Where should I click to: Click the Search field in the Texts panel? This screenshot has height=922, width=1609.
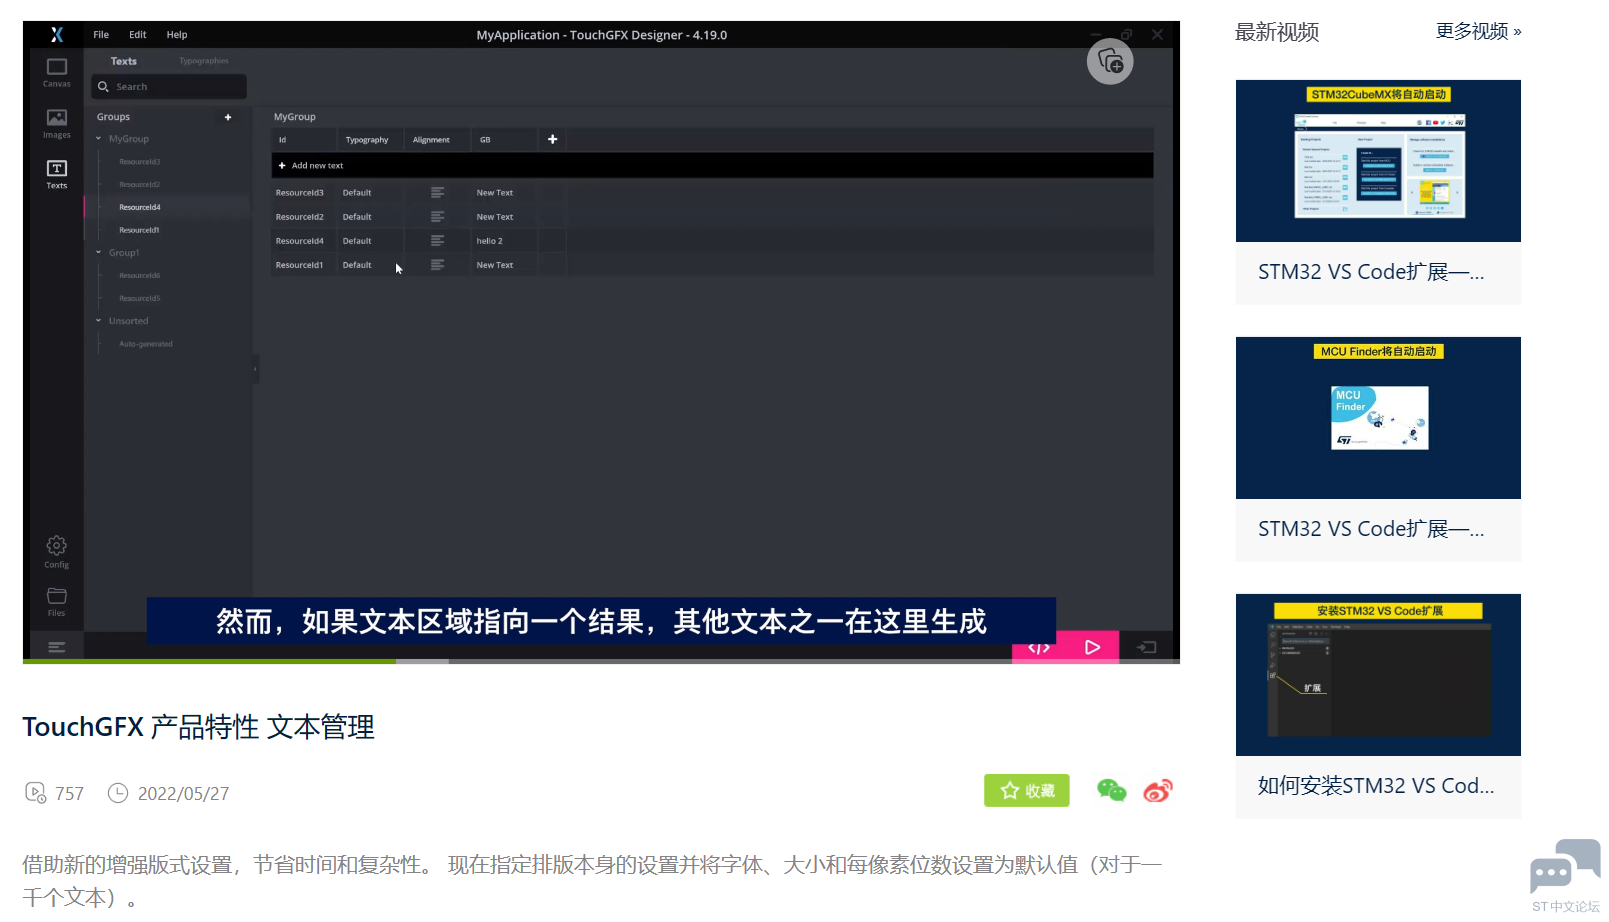point(169,87)
